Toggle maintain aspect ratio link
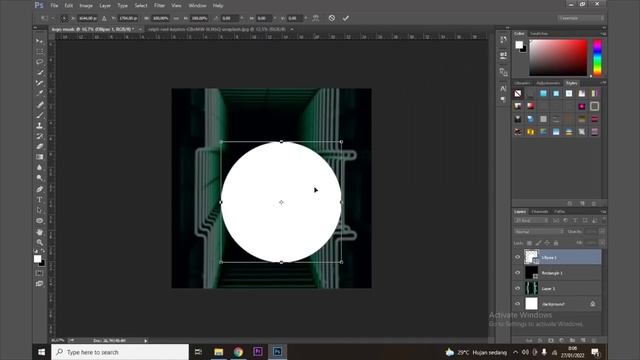The height and width of the screenshot is (360, 640). [176, 18]
